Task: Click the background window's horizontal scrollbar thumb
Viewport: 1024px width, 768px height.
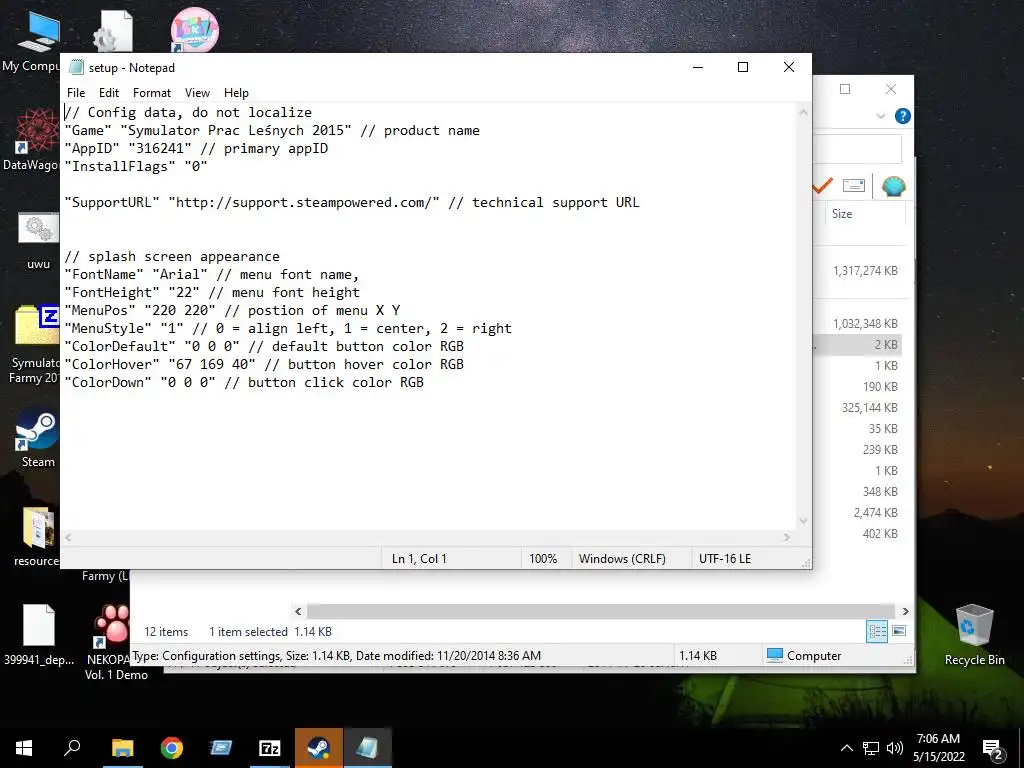Action: pyautogui.click(x=601, y=611)
